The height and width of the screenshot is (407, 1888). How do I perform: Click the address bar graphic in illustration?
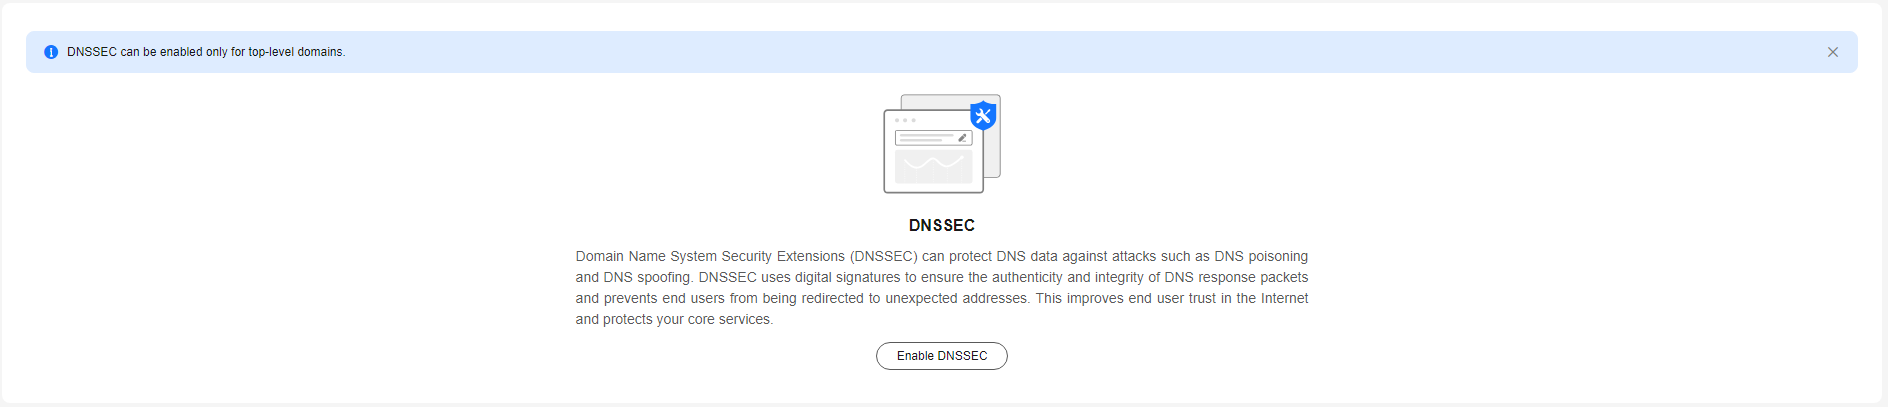pyautogui.click(x=934, y=138)
